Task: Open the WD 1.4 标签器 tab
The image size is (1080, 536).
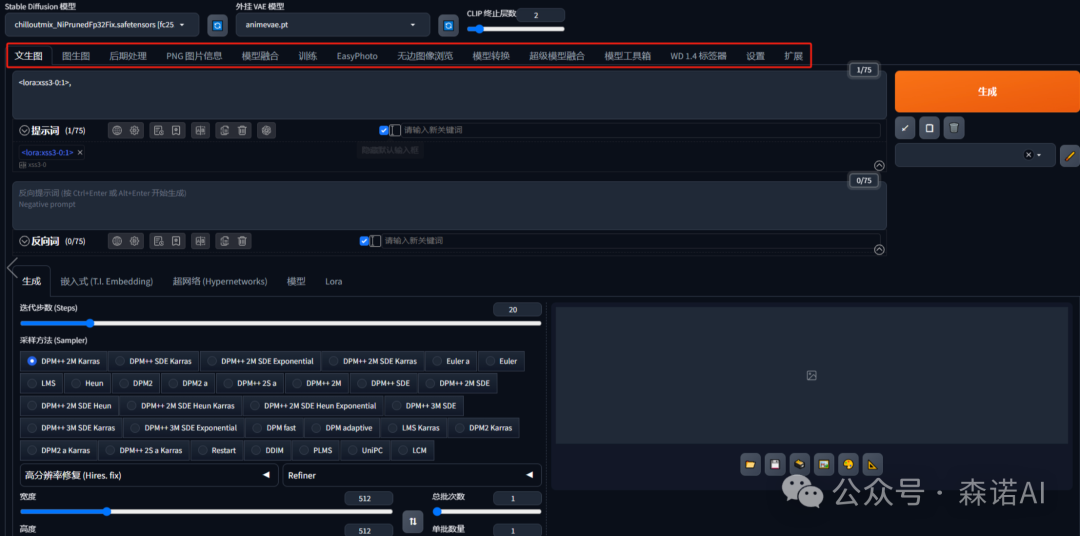Action: [698, 56]
